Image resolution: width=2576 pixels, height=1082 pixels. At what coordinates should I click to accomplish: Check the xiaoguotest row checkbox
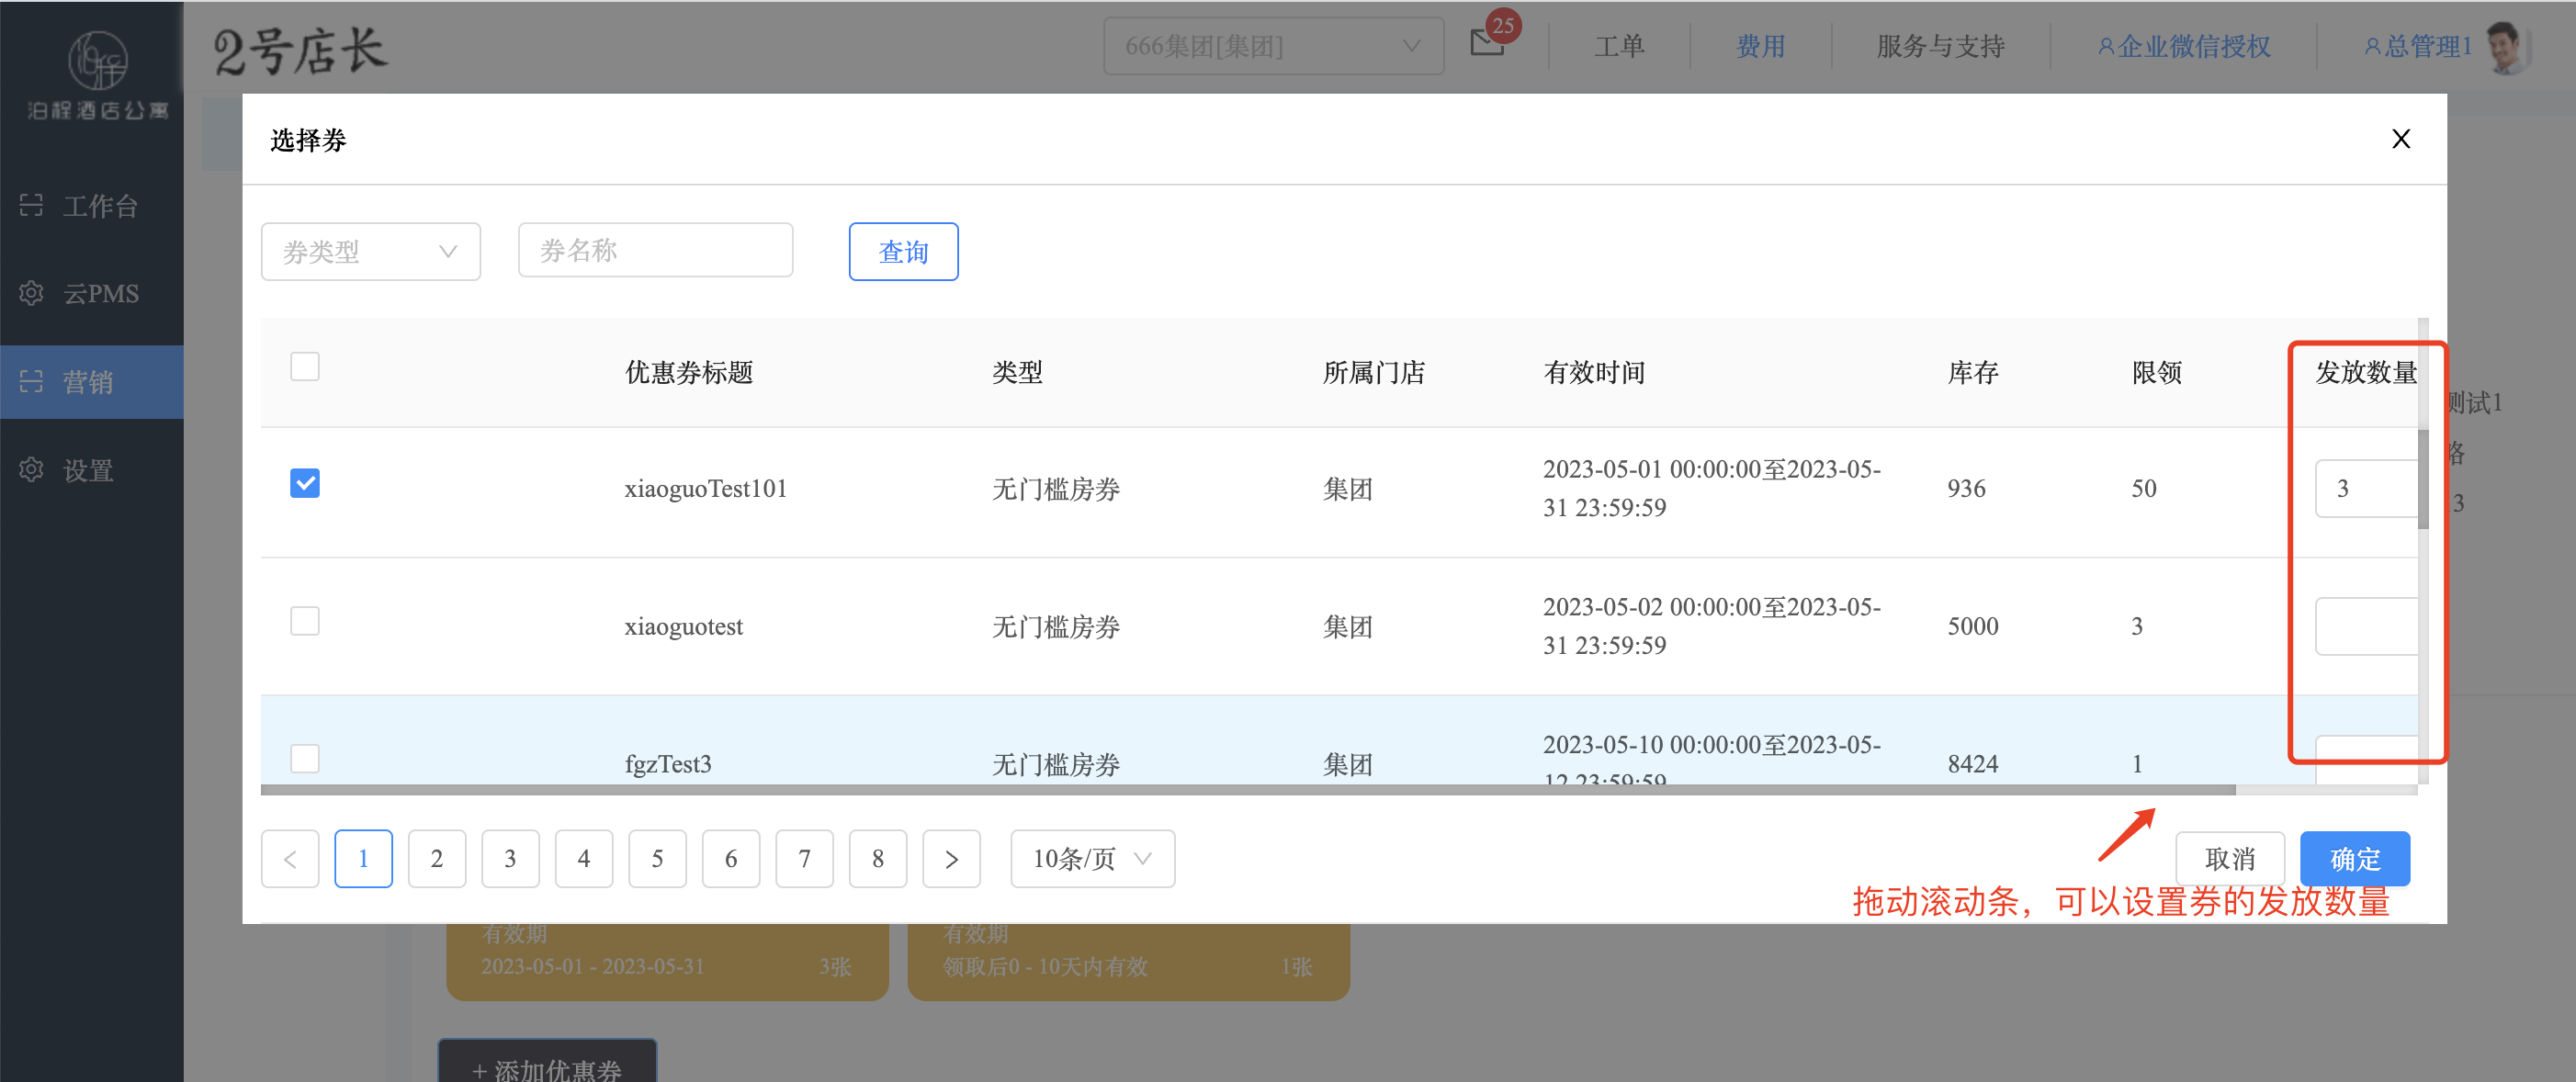click(305, 621)
